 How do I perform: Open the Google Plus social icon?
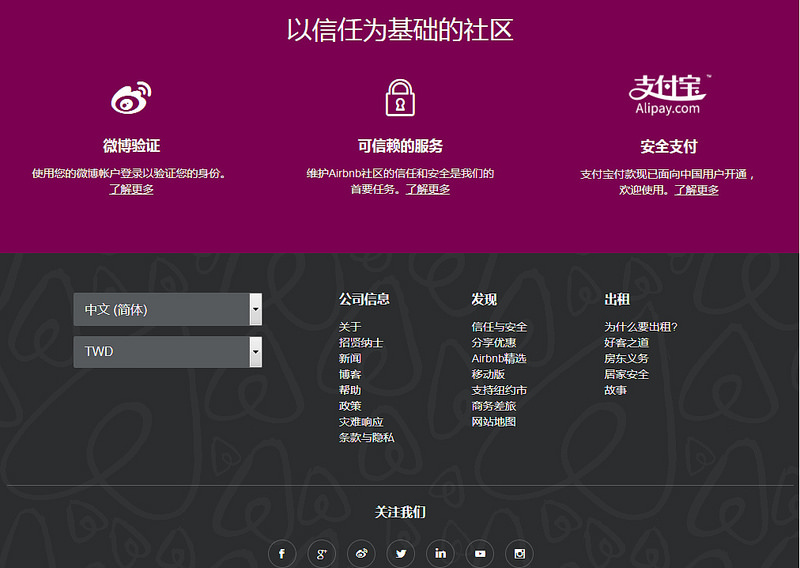[321, 554]
